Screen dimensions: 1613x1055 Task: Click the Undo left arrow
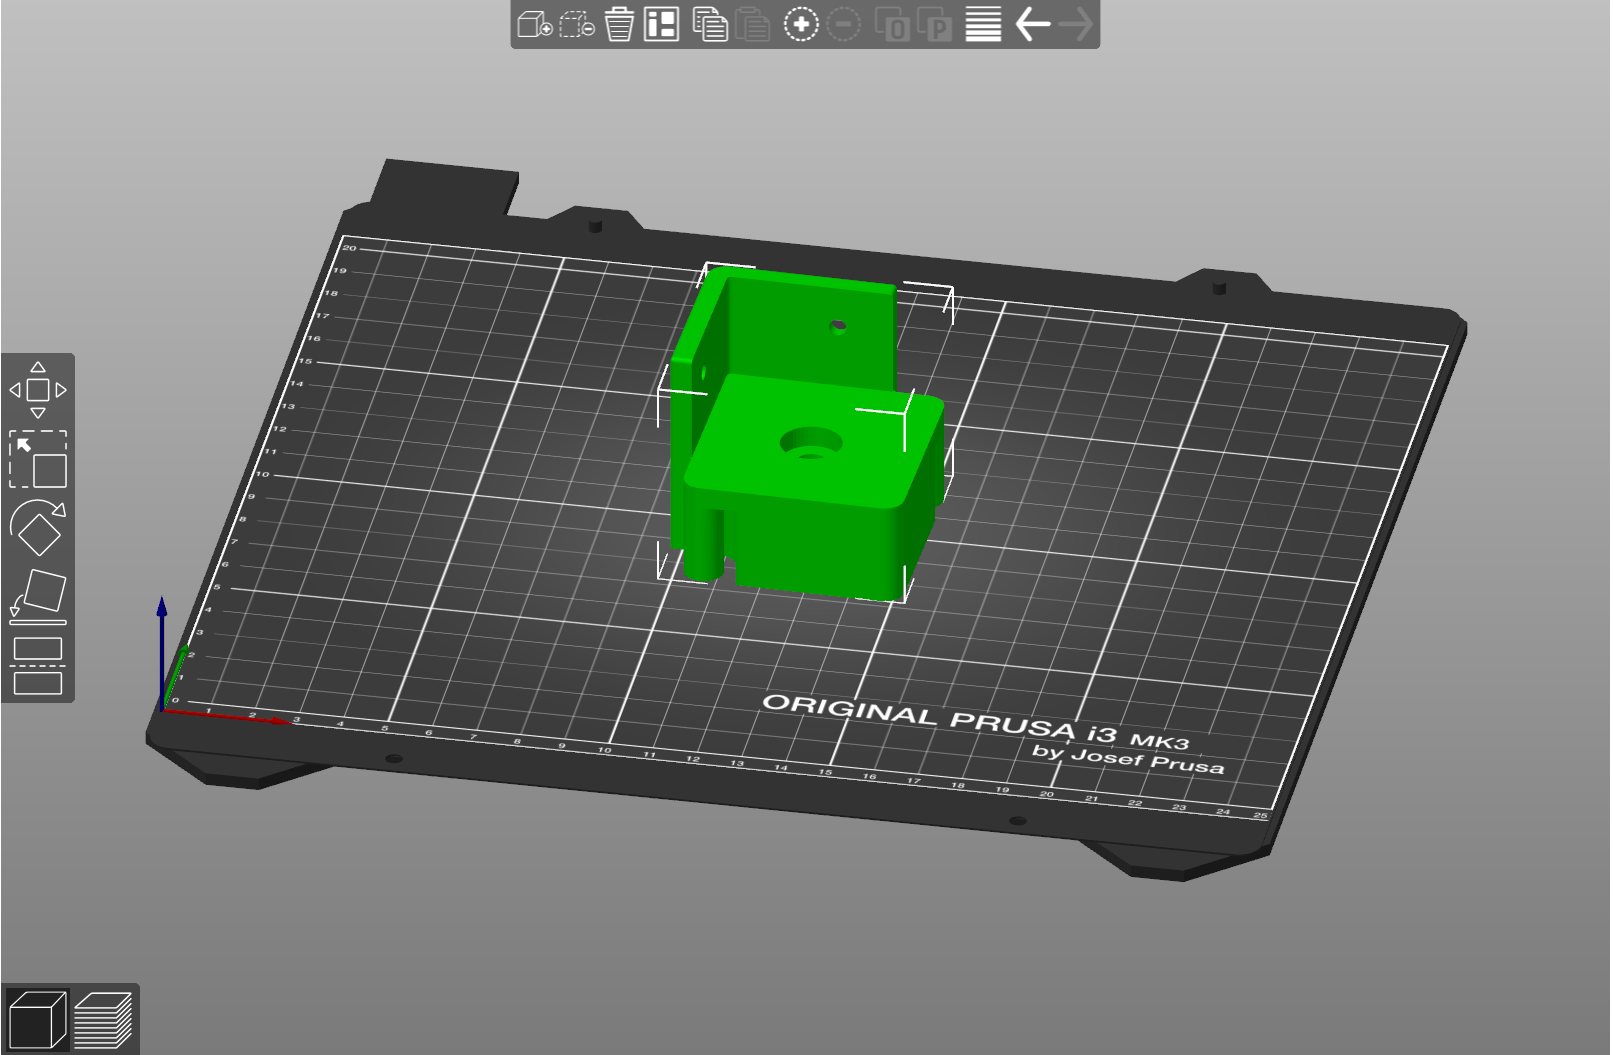(x=1032, y=24)
